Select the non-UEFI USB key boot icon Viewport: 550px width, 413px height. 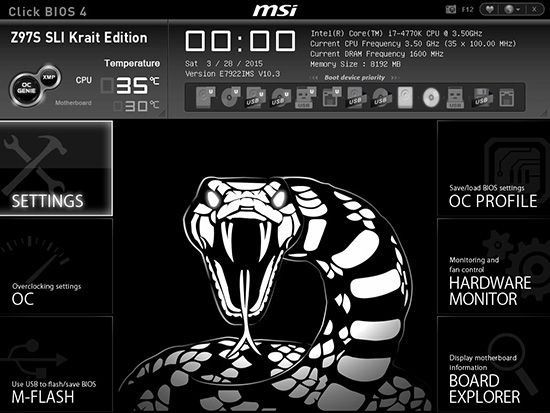[455, 97]
